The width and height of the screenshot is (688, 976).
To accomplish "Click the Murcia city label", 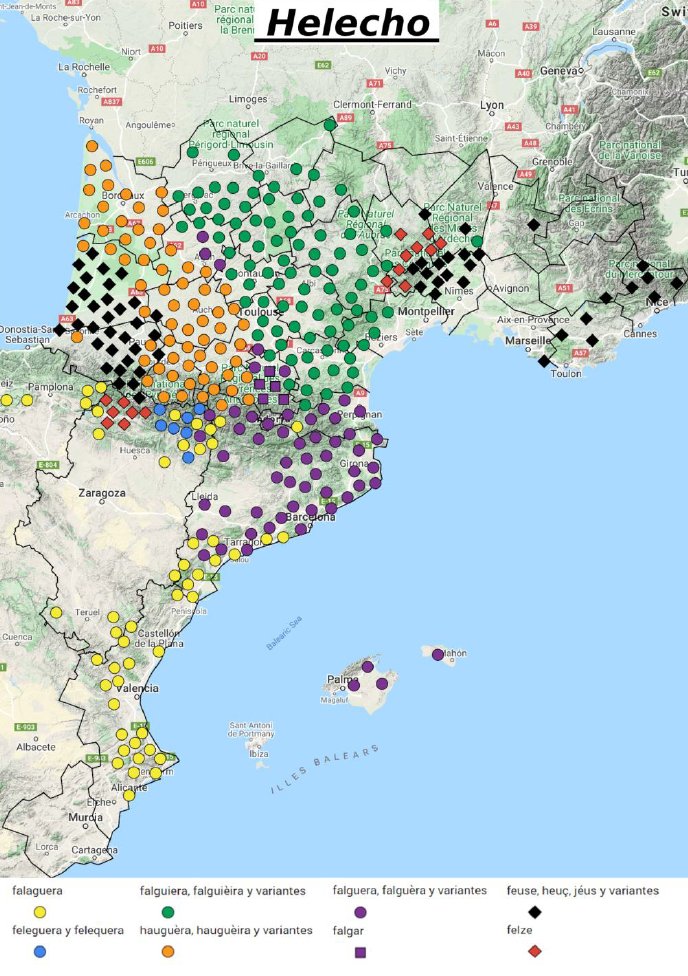I will pos(86,817).
